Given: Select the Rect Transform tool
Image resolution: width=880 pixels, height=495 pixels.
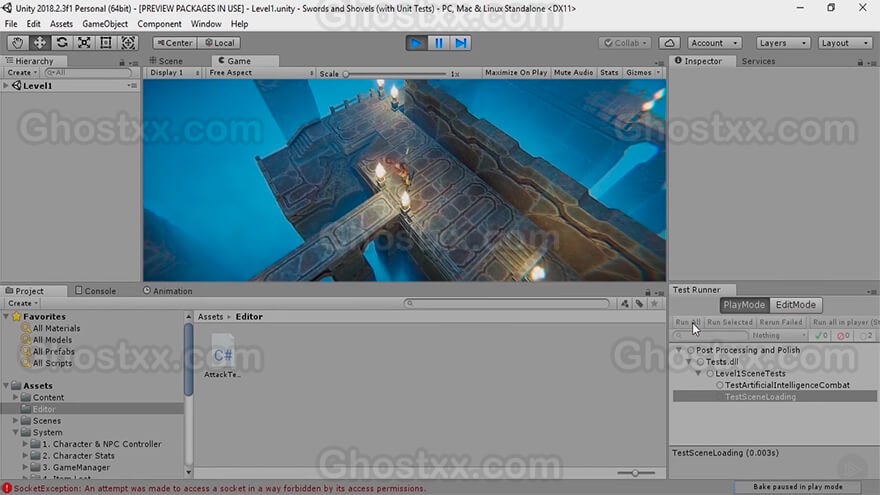Looking at the screenshot, I should [x=106, y=43].
